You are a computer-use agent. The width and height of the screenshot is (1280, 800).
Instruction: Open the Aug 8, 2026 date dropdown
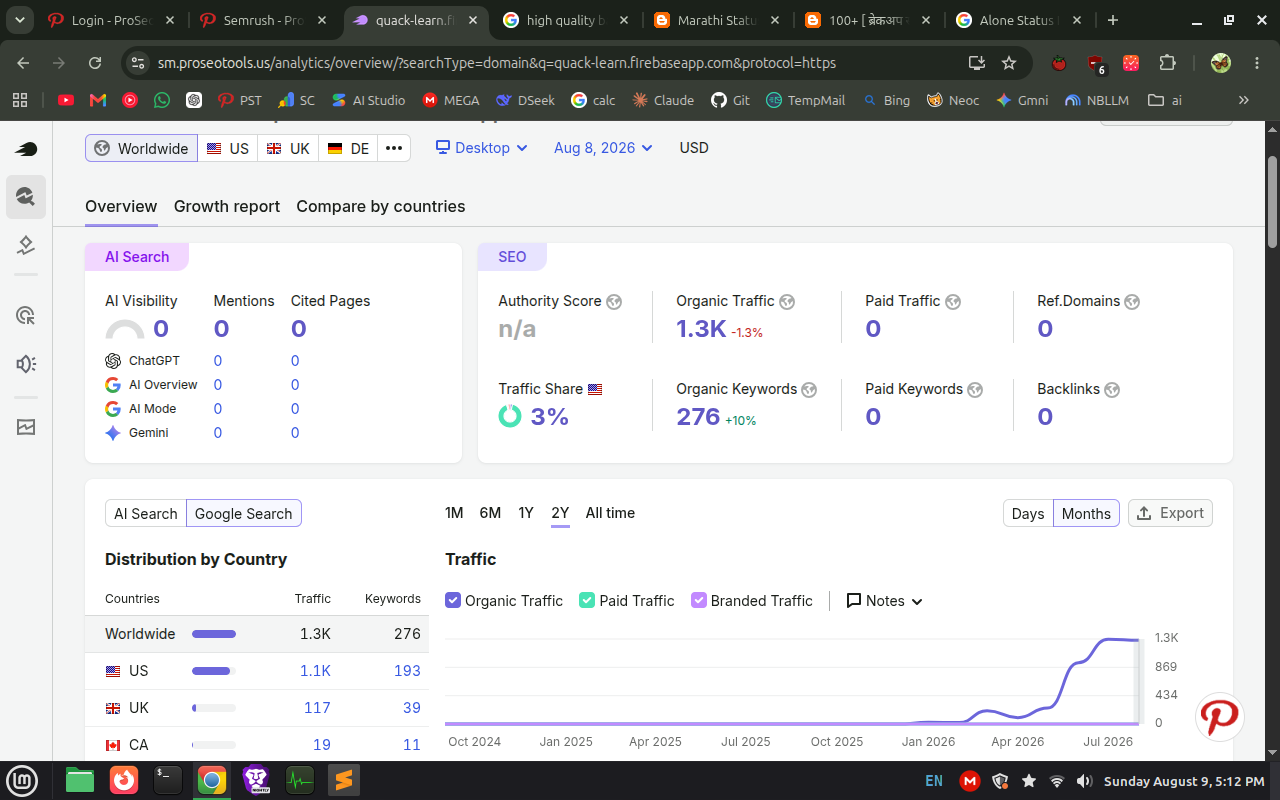pyautogui.click(x=603, y=148)
